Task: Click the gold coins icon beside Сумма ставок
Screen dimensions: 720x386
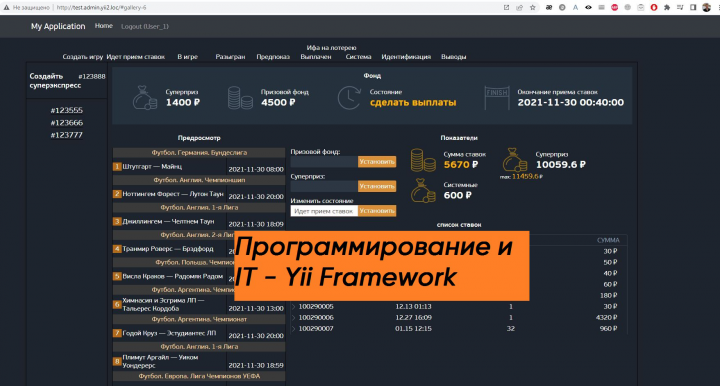Action: (423, 160)
